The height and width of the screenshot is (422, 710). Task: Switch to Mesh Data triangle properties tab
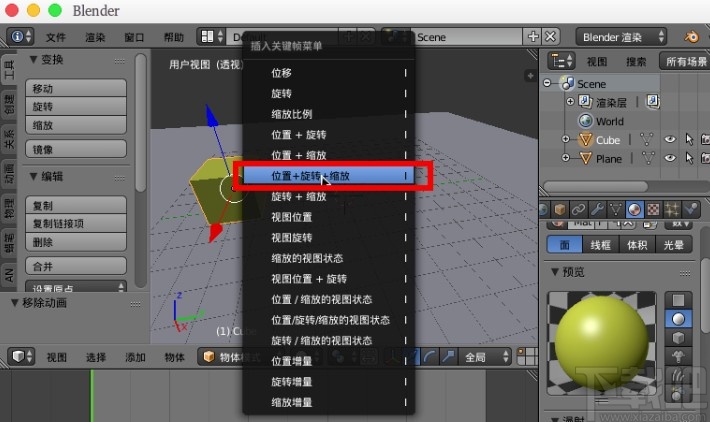[x=616, y=209]
